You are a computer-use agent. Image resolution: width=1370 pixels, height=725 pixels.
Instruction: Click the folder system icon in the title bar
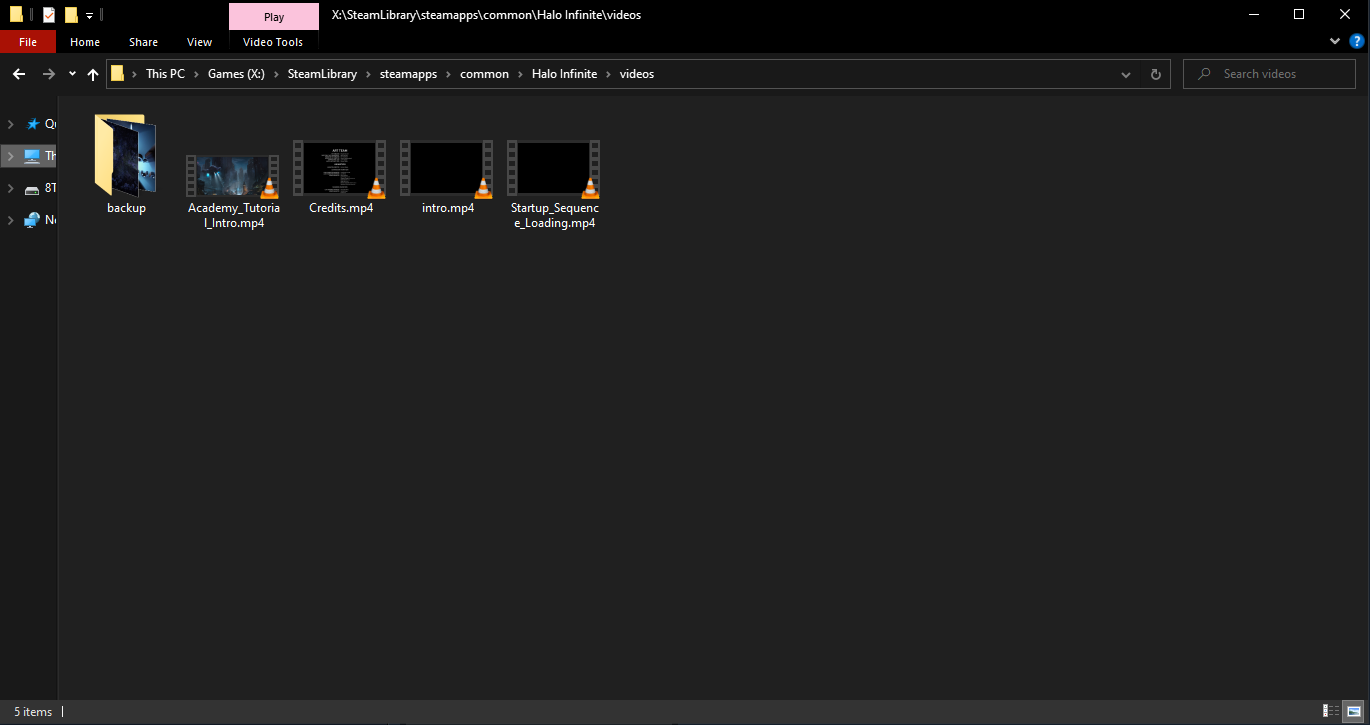pyautogui.click(x=16, y=15)
